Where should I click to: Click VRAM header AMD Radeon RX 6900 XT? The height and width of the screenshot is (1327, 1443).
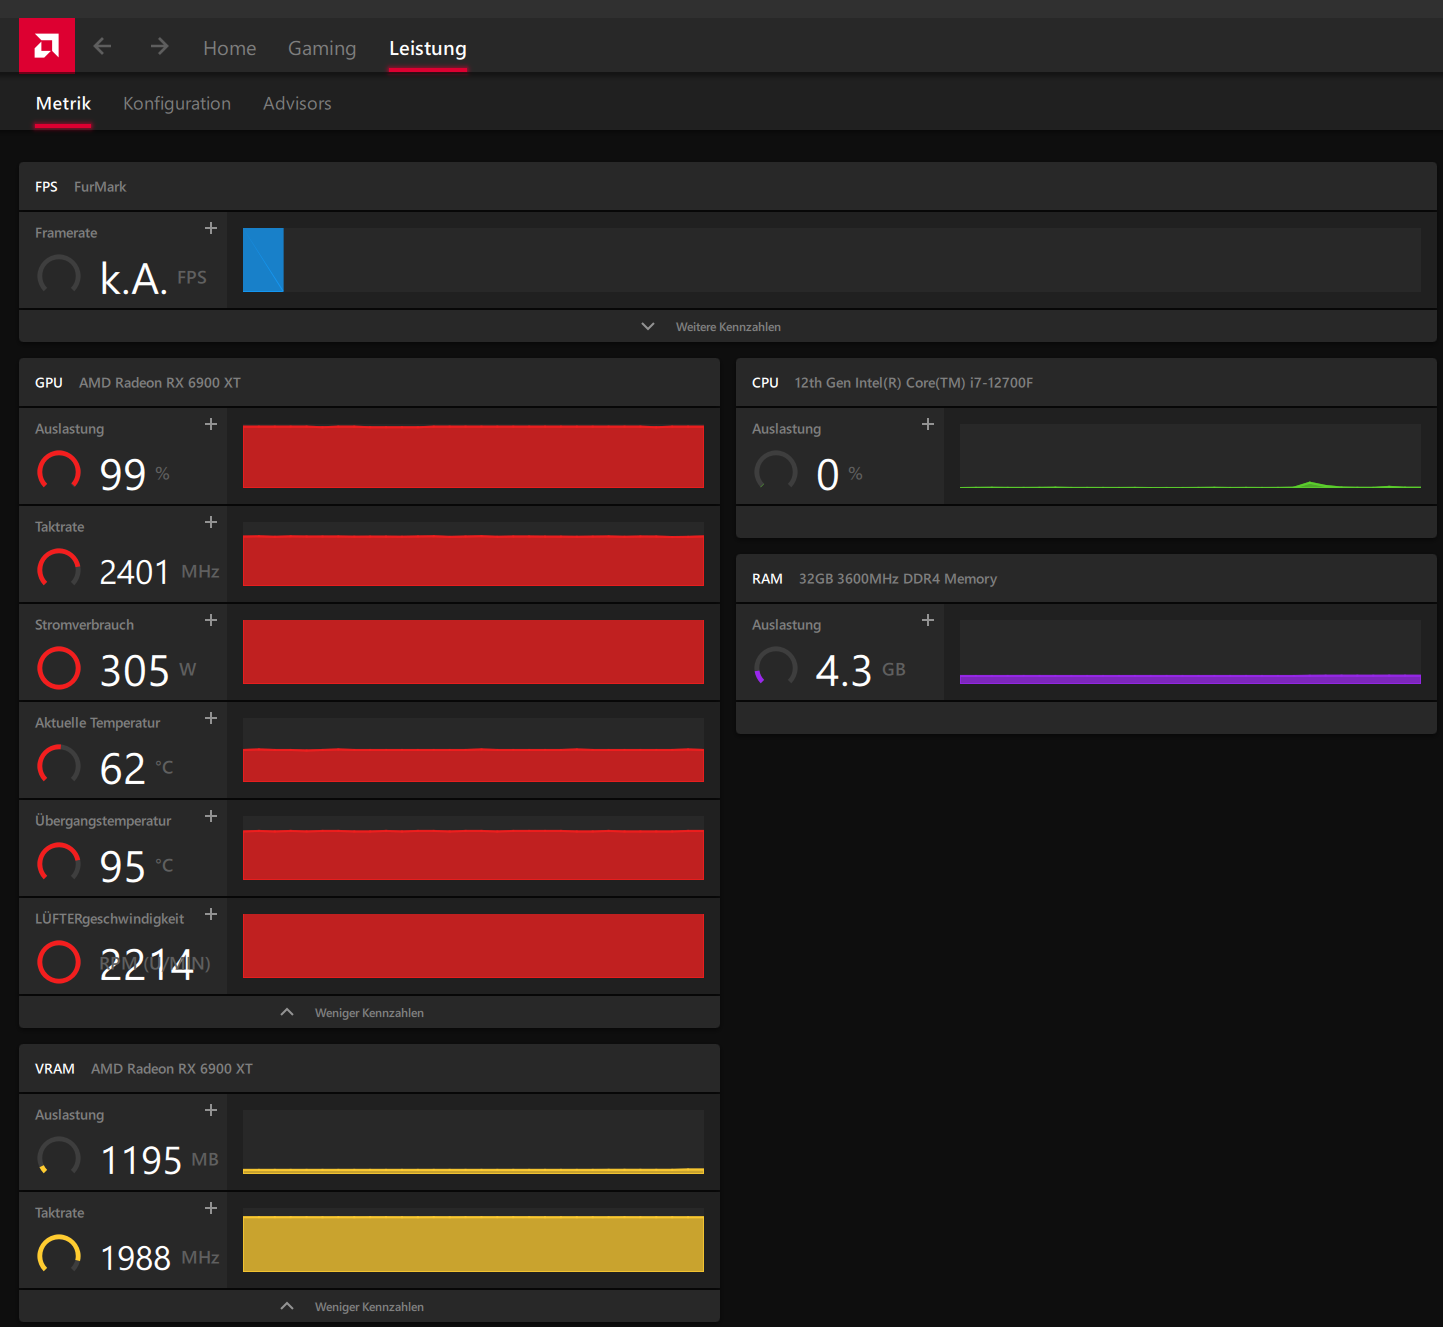pos(172,1069)
